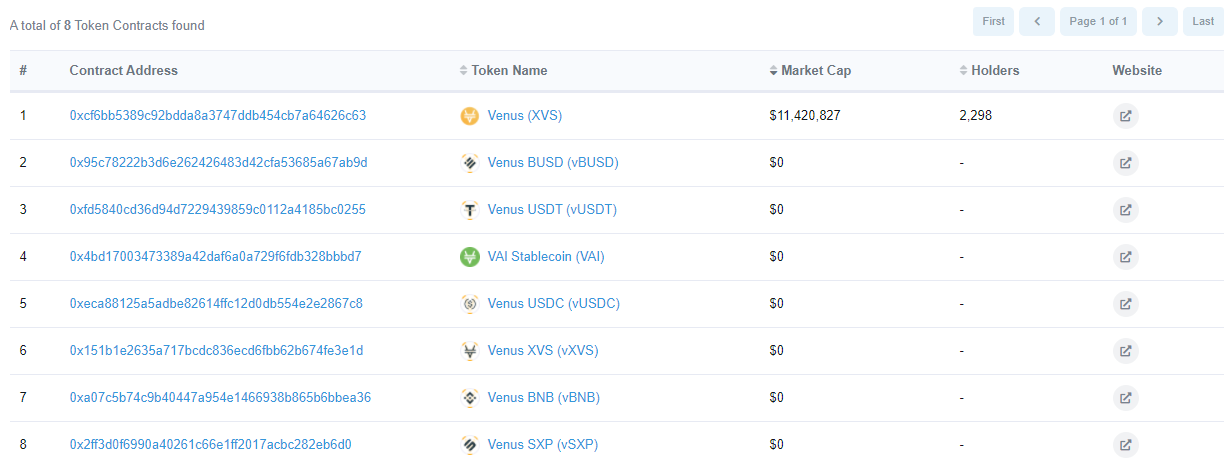
Task: Open contract address 0x95c78222b3d6e262426483d42cfa53685a67ab9d
Action: pyautogui.click(x=219, y=163)
